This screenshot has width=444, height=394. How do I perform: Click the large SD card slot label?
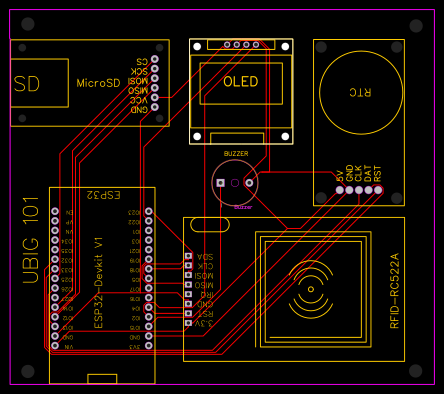point(27,84)
